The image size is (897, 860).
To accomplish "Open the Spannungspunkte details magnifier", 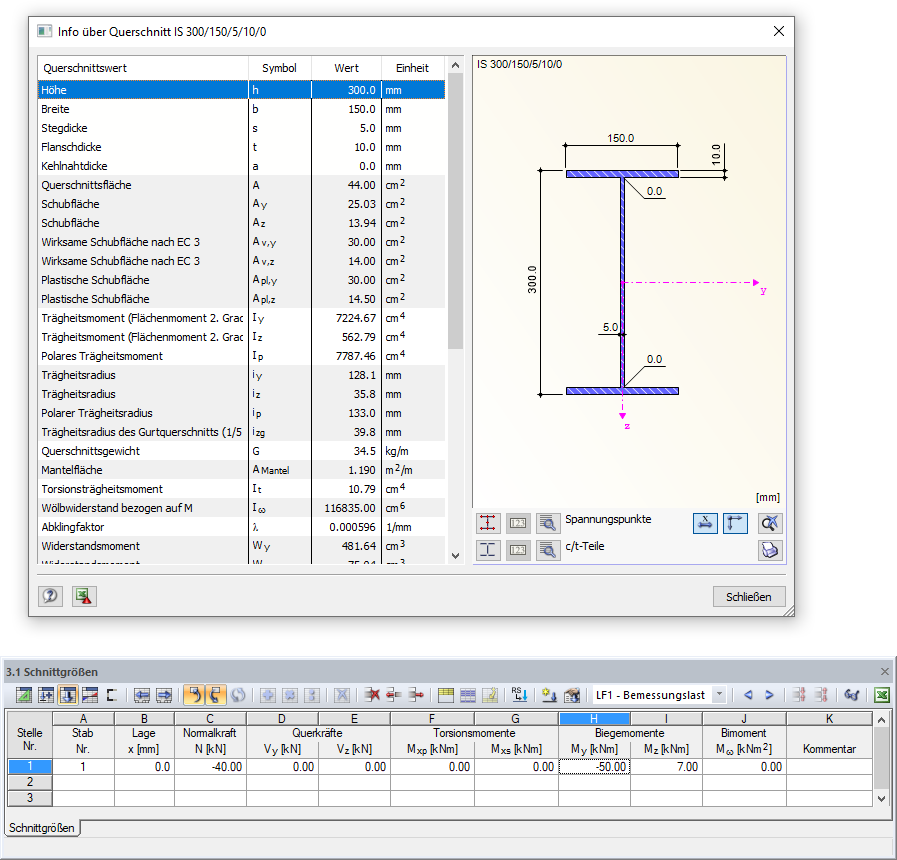I will click(x=547, y=523).
